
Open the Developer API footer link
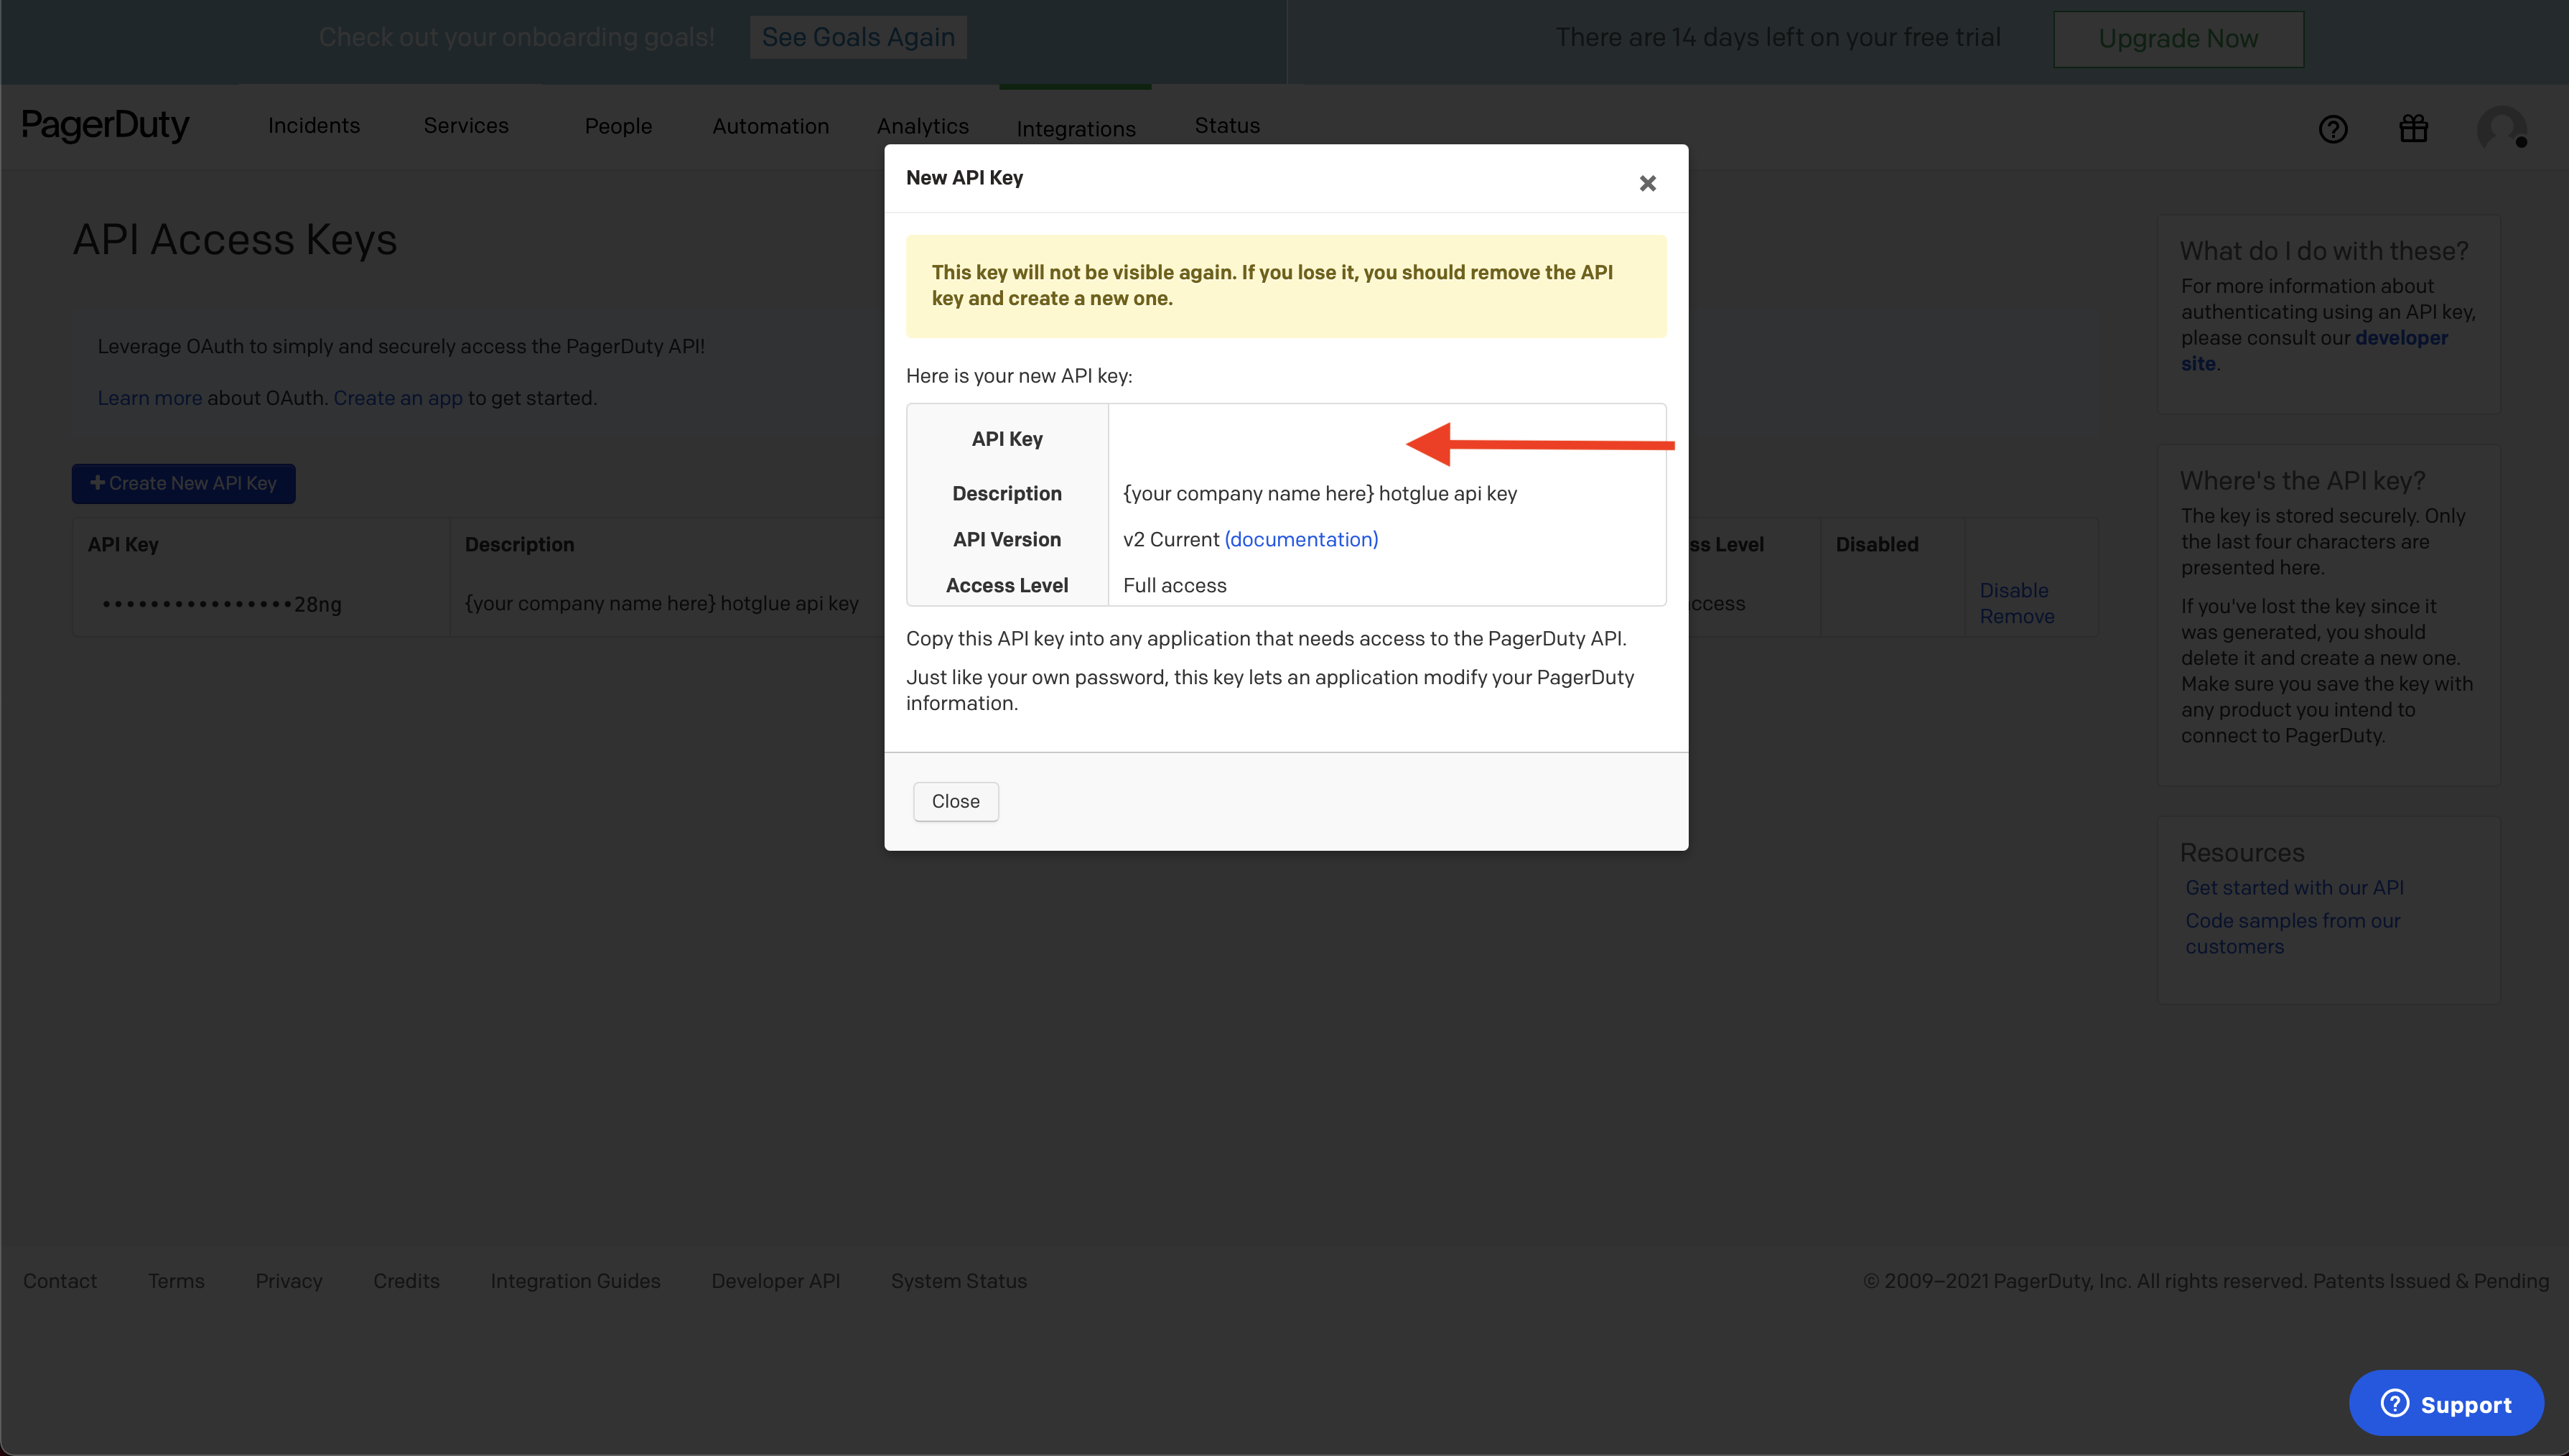775,1281
